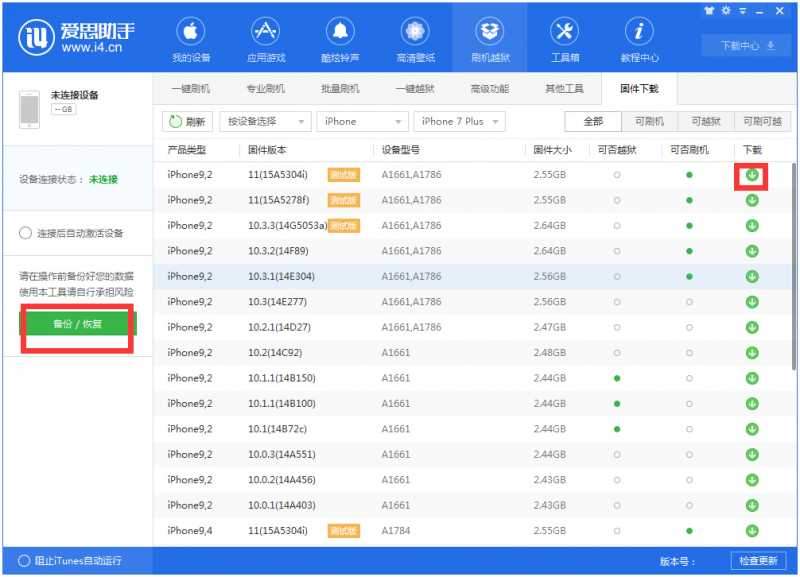Screen dimensions: 800x577
Task: Open the 应用游戏 app store section
Action: pyautogui.click(x=266, y=38)
